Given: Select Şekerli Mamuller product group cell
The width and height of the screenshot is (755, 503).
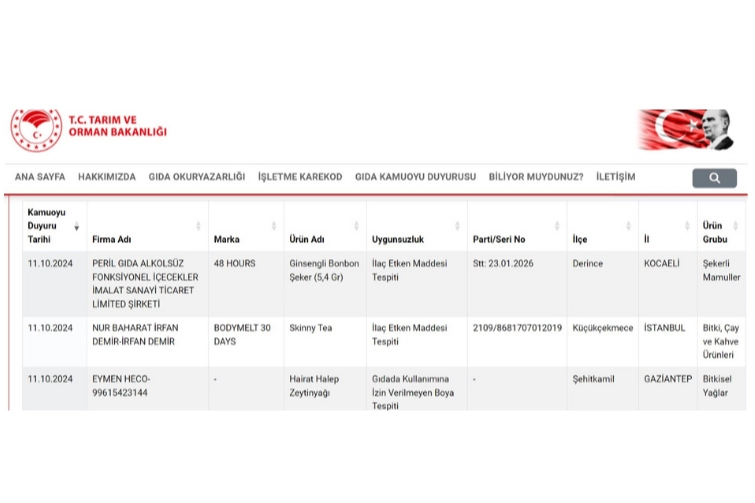Looking at the screenshot, I should coord(721,284).
